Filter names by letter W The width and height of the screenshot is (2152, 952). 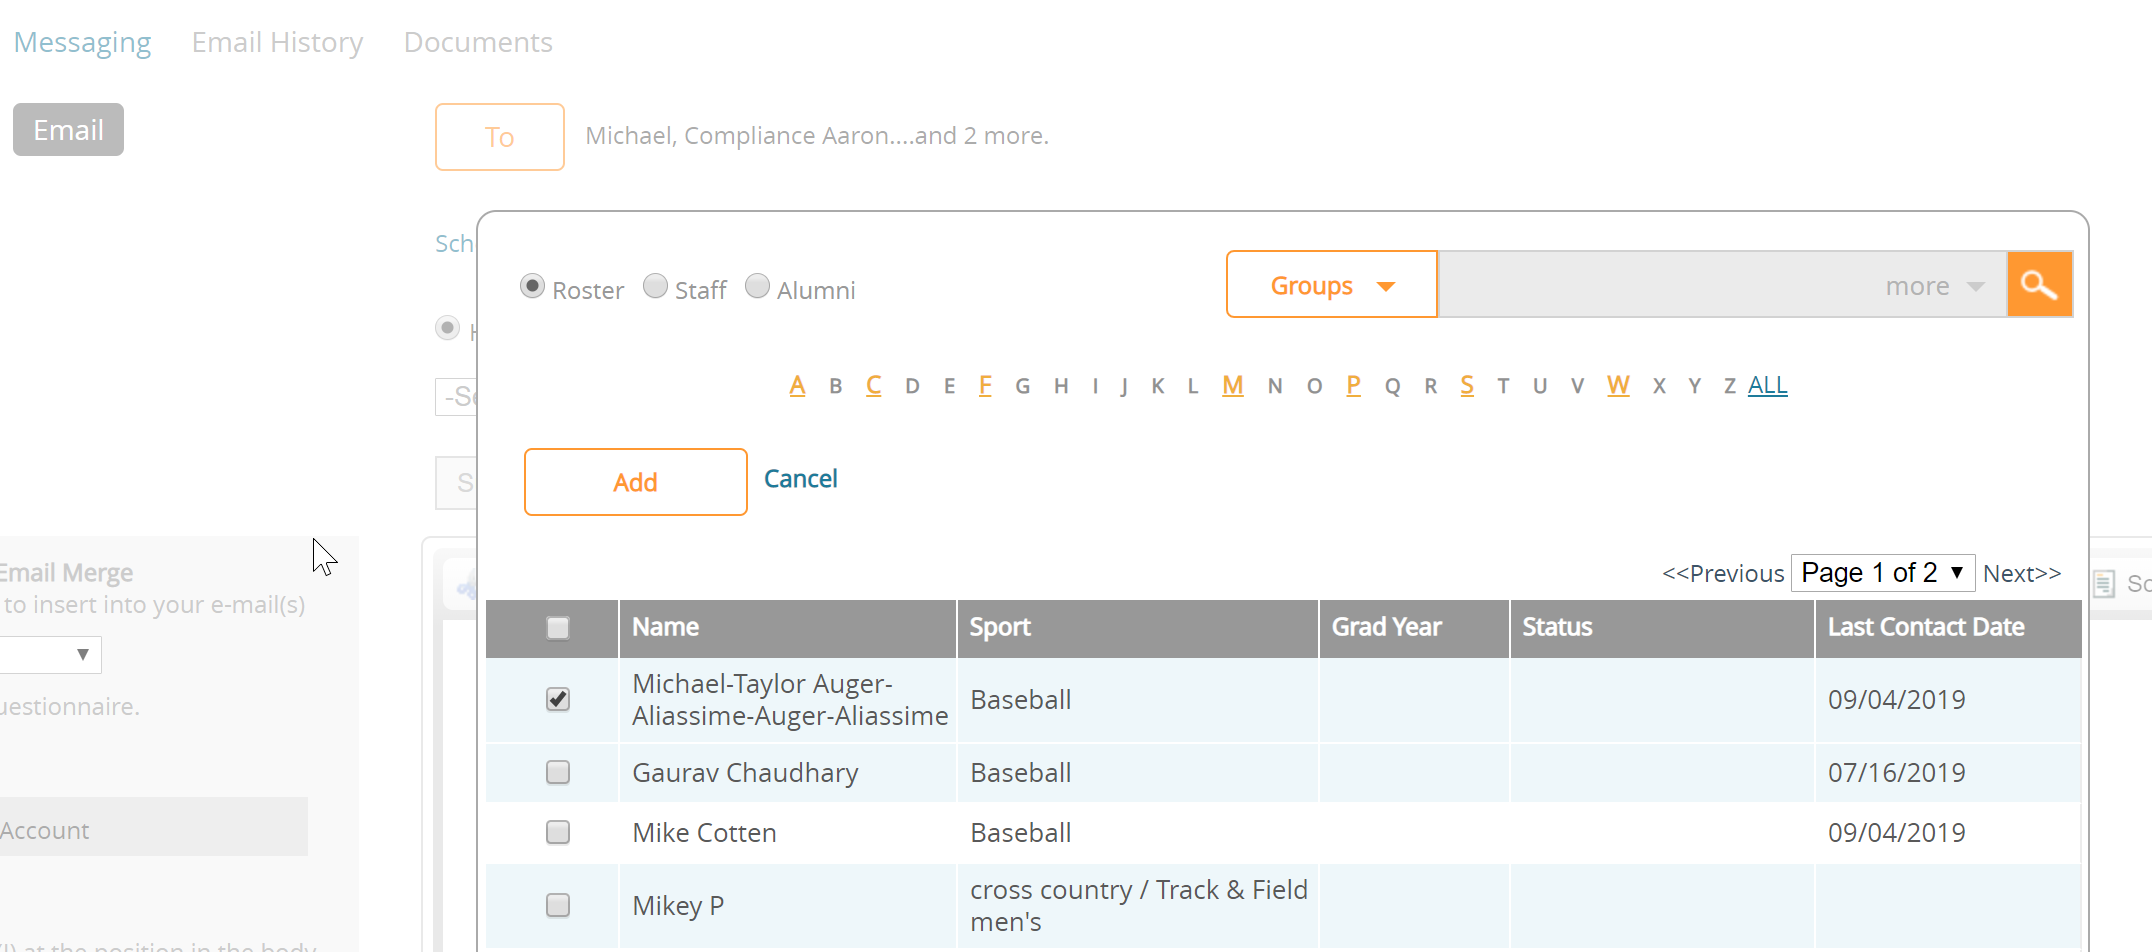click(1618, 385)
